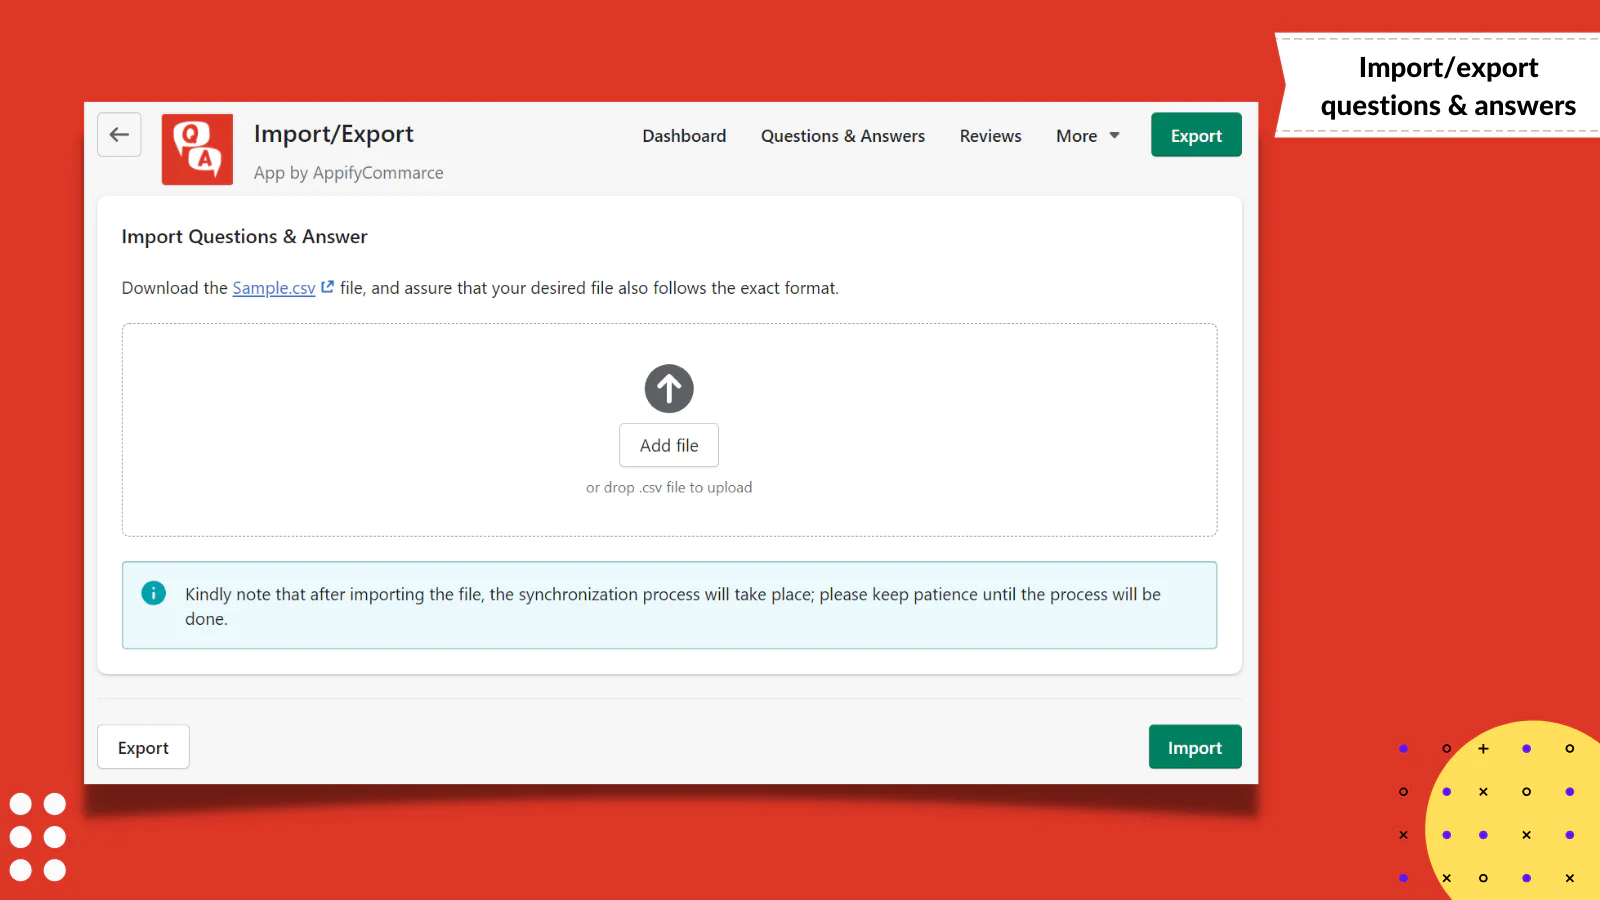Image resolution: width=1600 pixels, height=900 pixels.
Task: Click the Import/export questions & answers ribbon label
Action: [1447, 86]
